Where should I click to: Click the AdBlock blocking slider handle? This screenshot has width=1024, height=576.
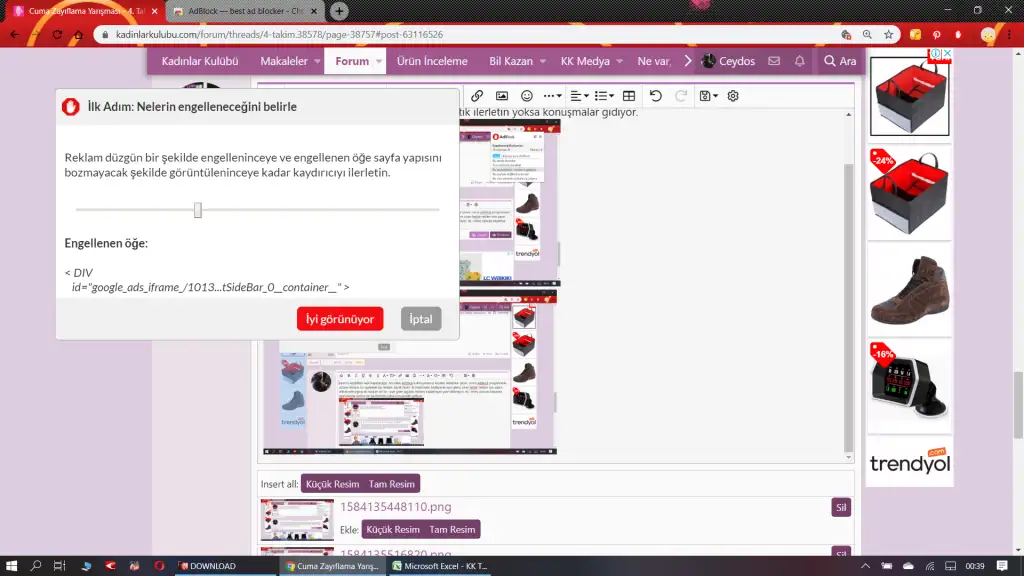pos(198,210)
